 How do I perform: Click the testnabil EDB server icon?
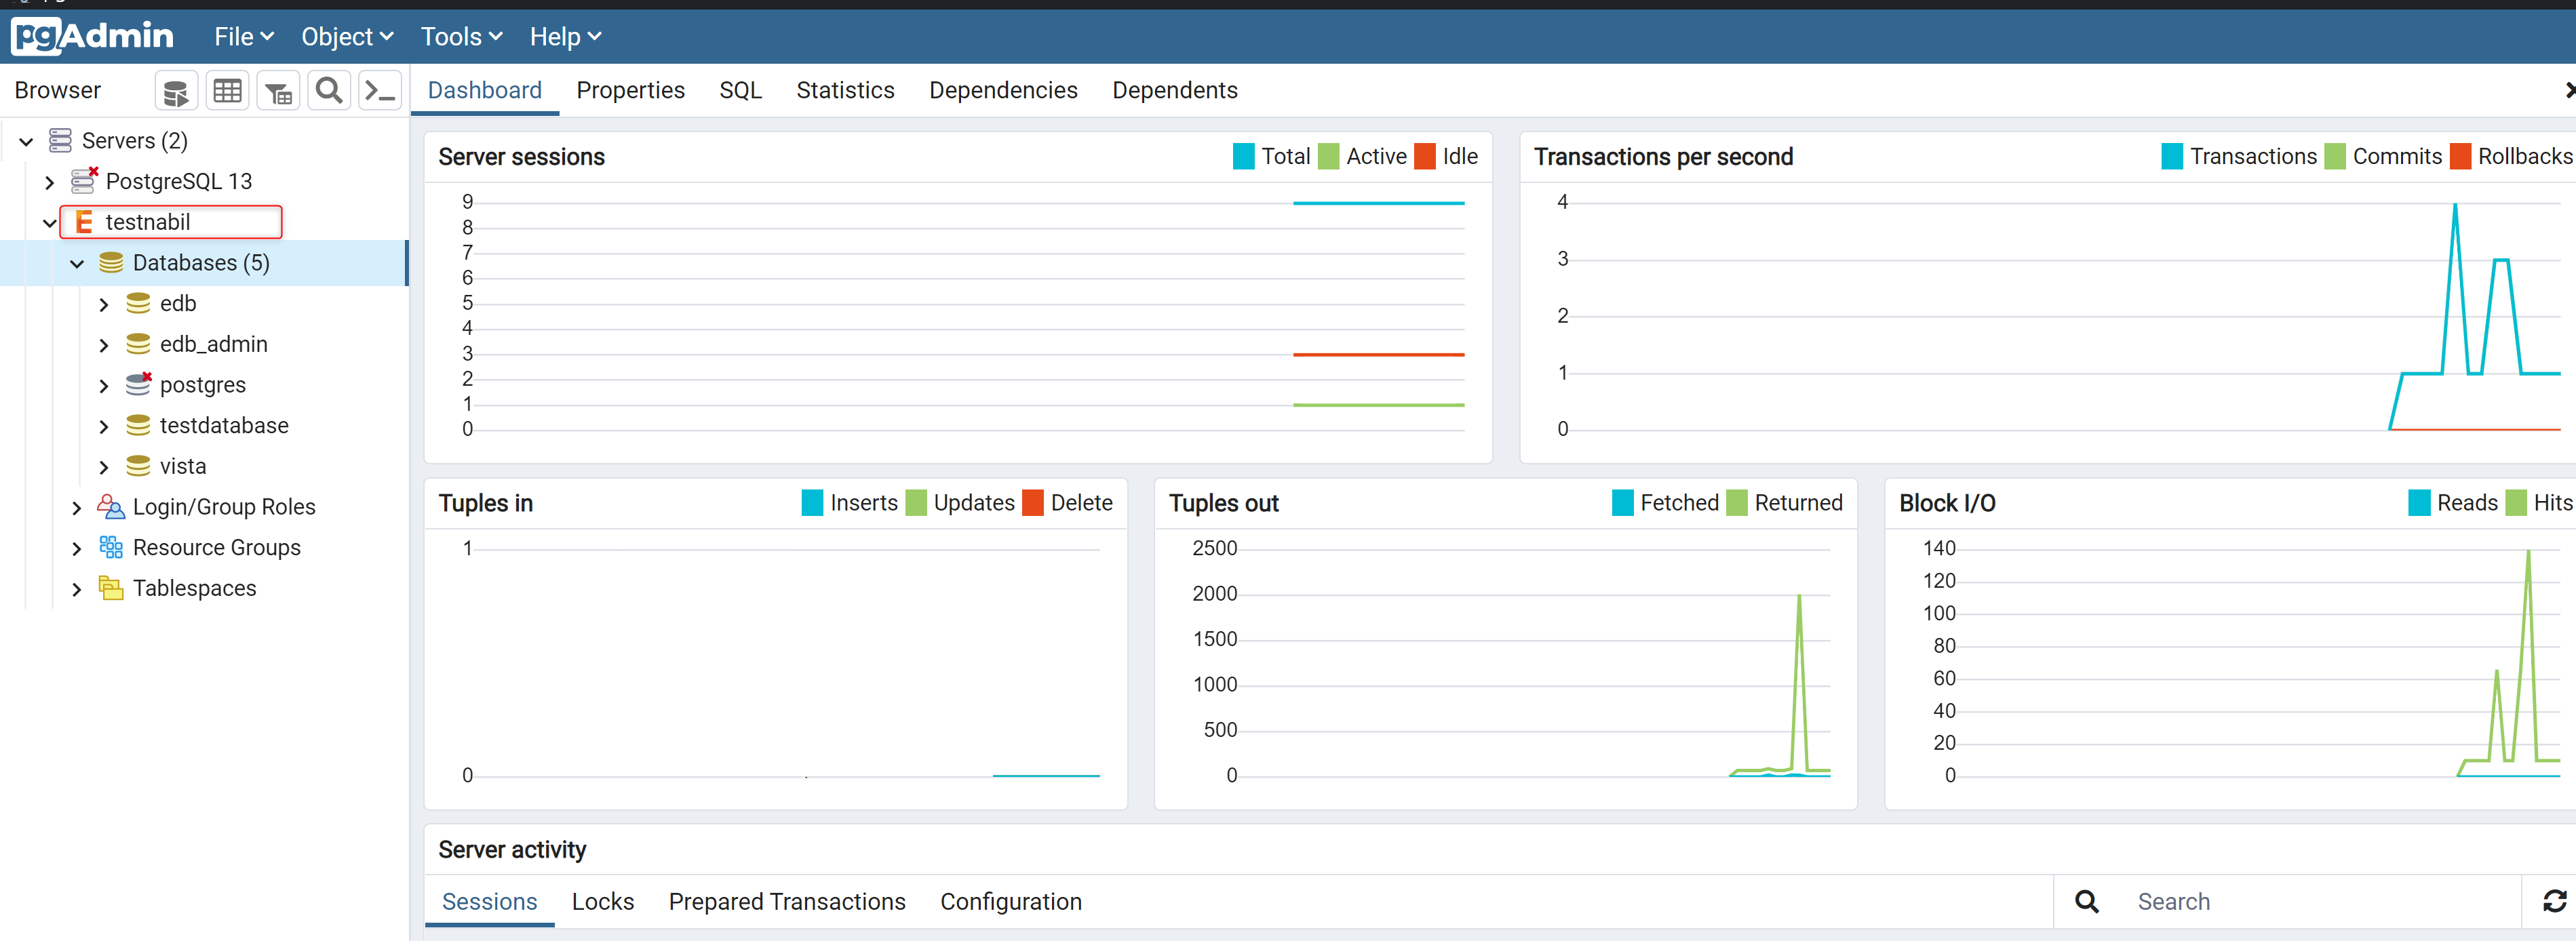tap(84, 222)
